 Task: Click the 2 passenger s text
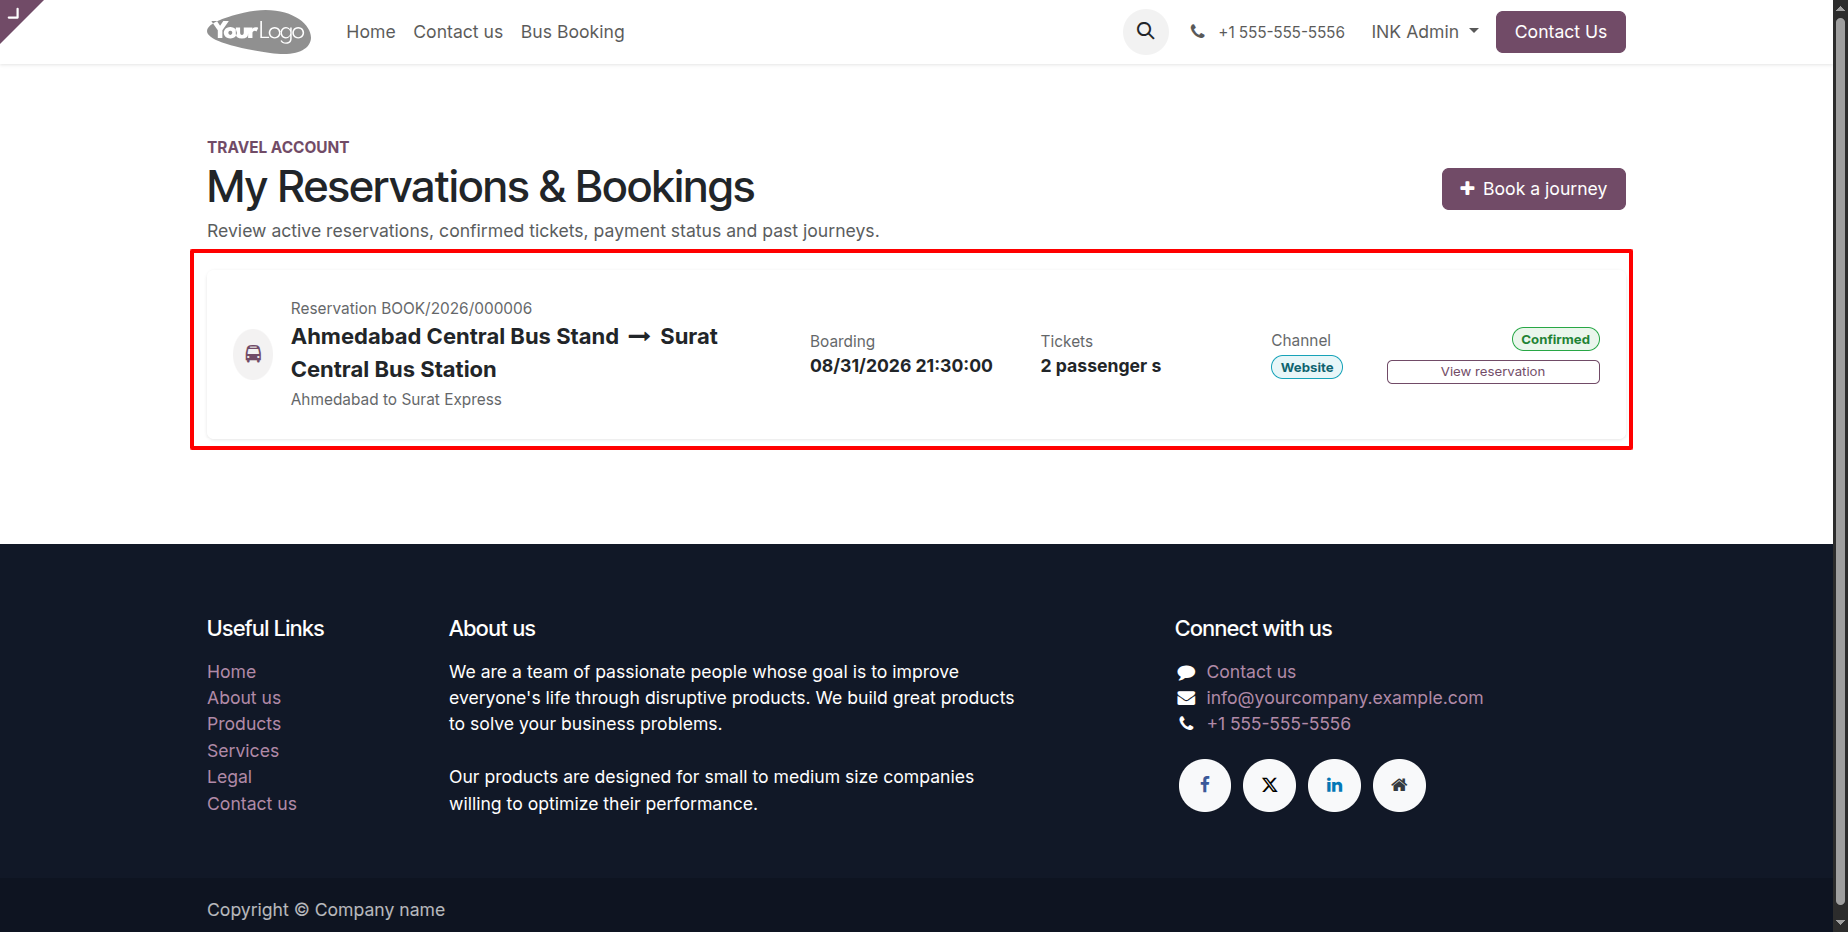(x=1101, y=366)
